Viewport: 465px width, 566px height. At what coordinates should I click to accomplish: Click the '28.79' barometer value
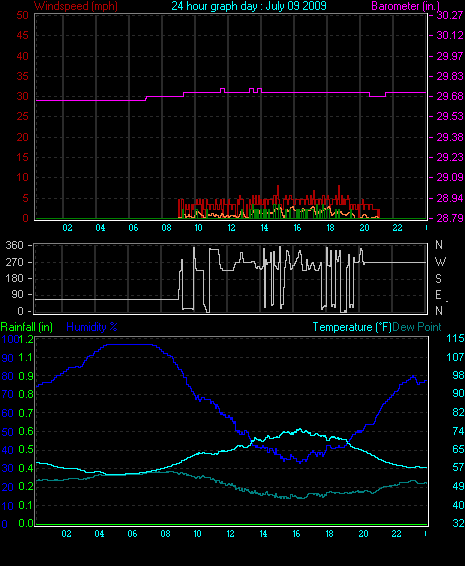450,218
